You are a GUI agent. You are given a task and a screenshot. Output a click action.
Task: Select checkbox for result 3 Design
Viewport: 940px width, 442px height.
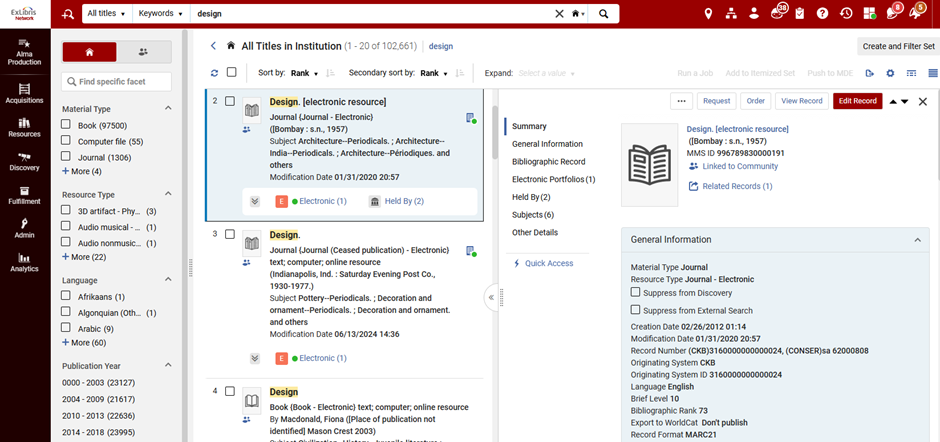click(230, 234)
